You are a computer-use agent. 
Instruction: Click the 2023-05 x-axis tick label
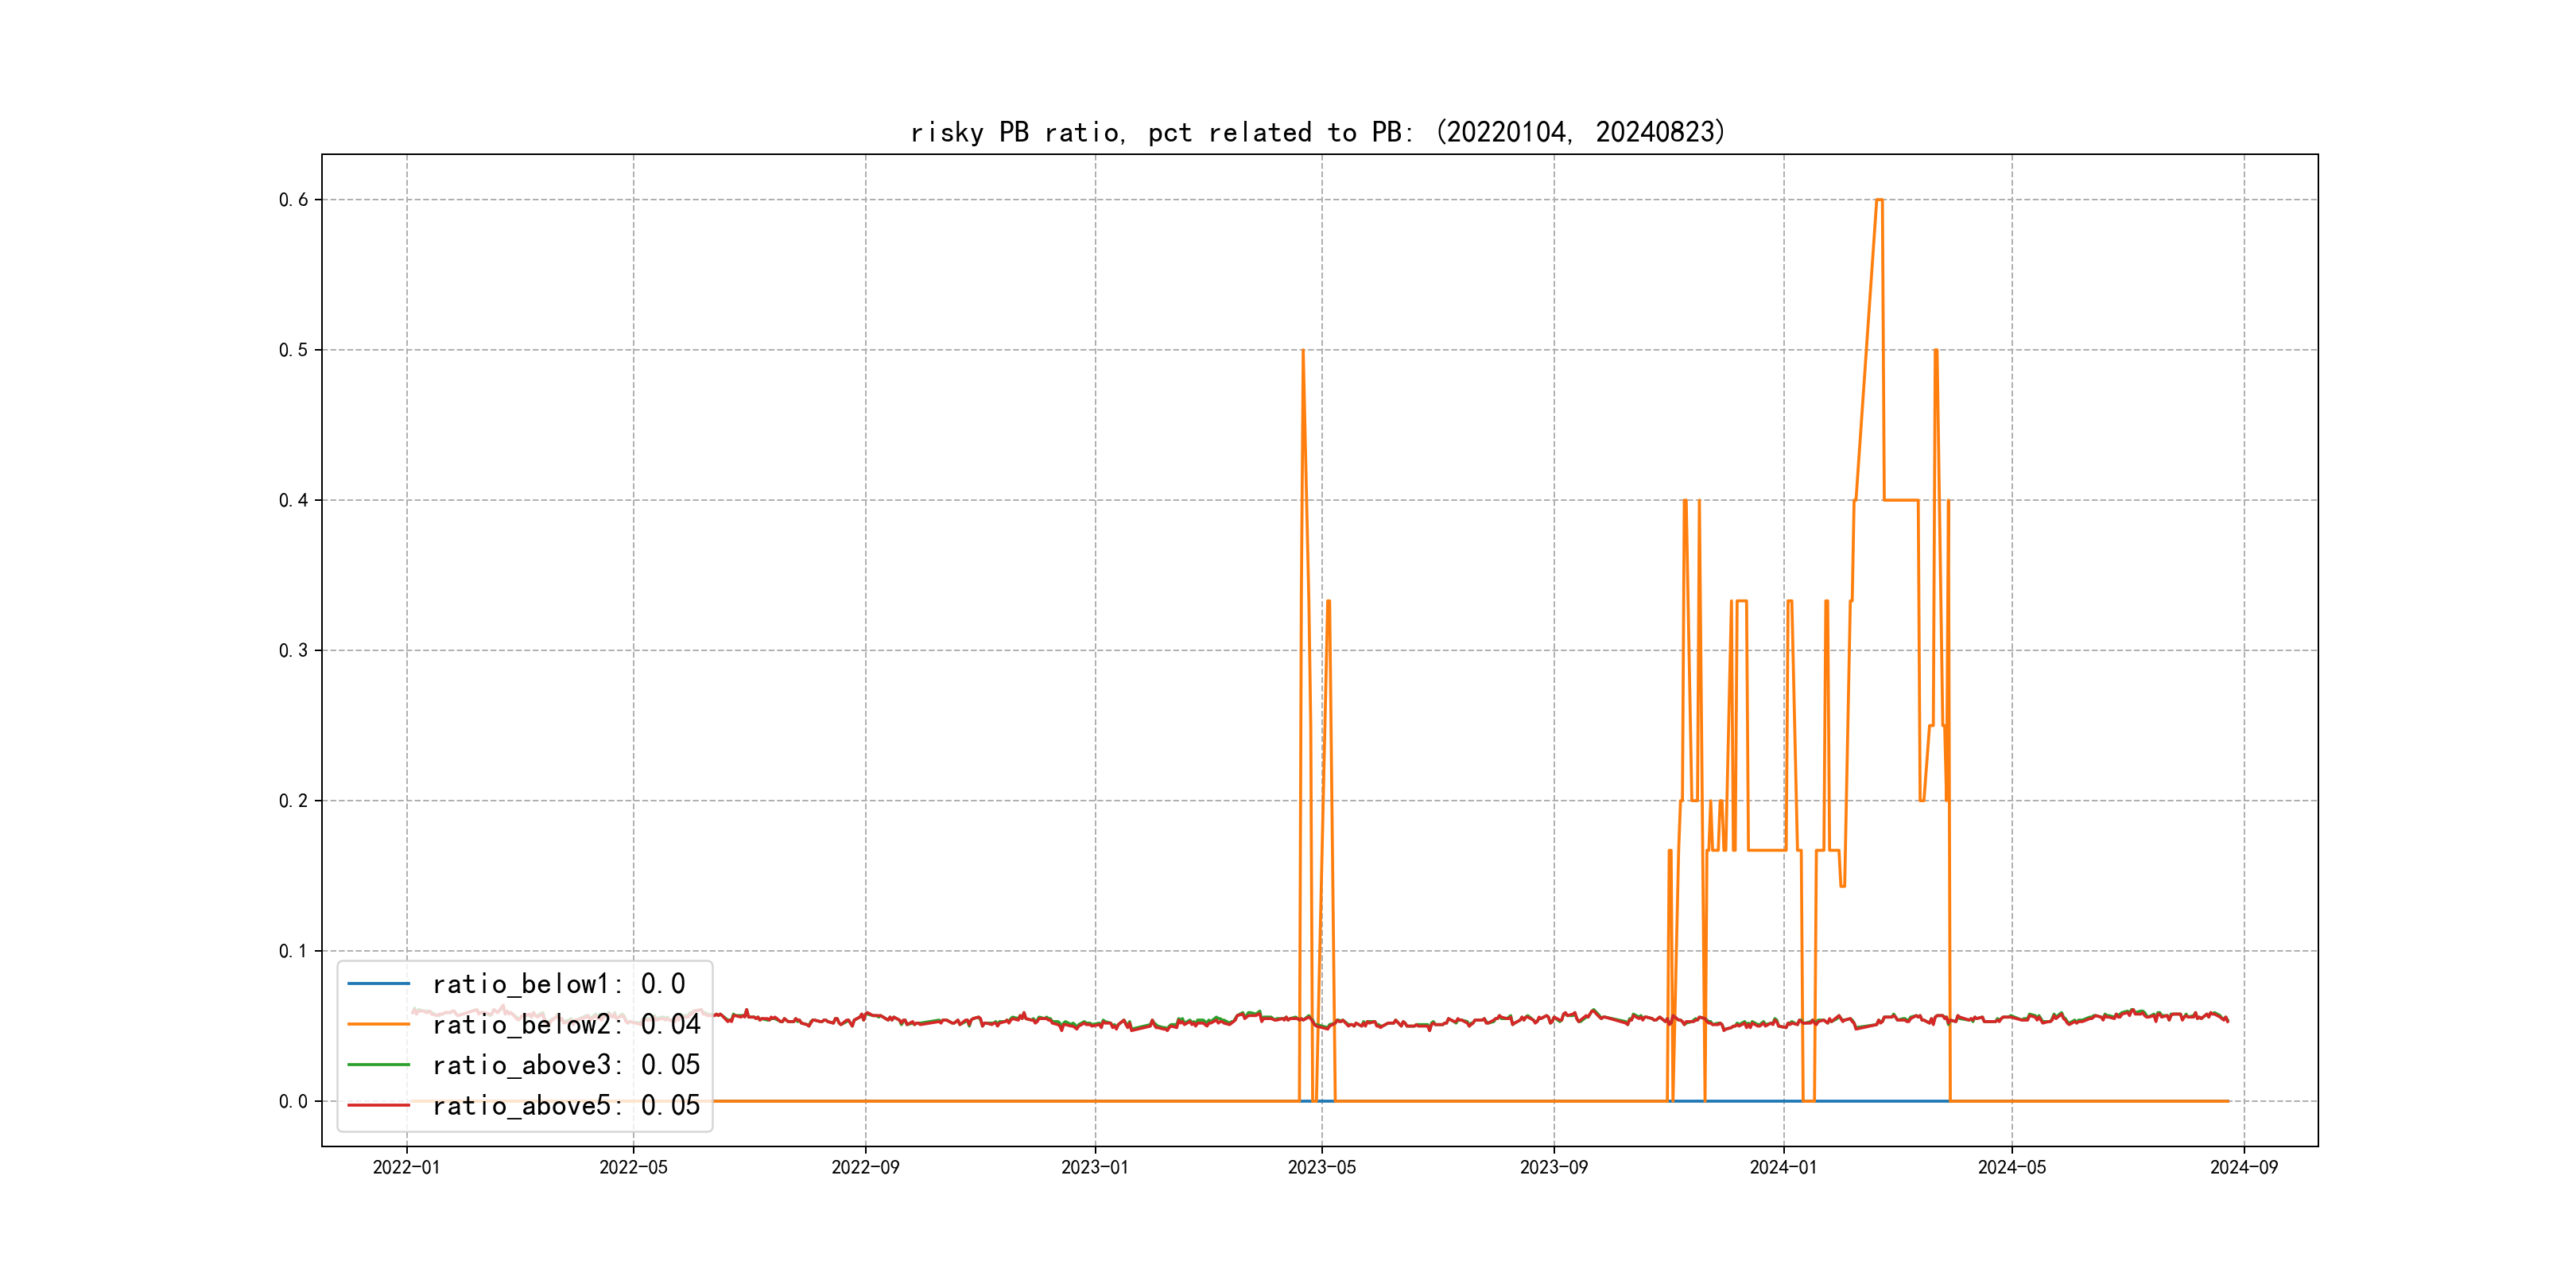(1321, 1167)
